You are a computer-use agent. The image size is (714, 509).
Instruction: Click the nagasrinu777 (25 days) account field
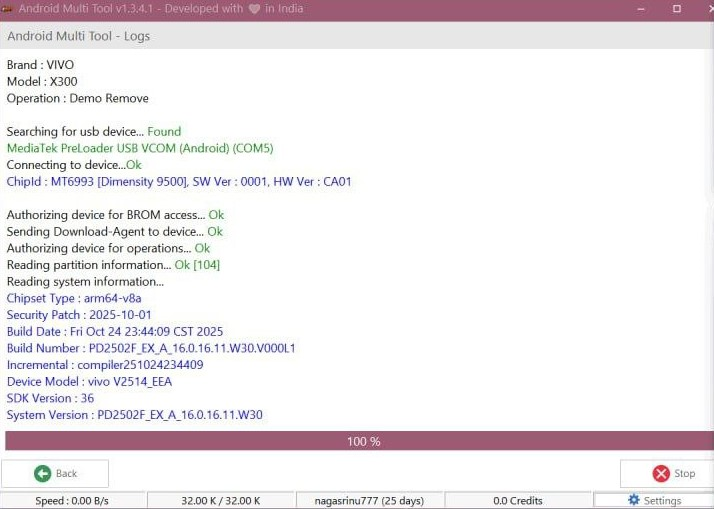point(369,500)
